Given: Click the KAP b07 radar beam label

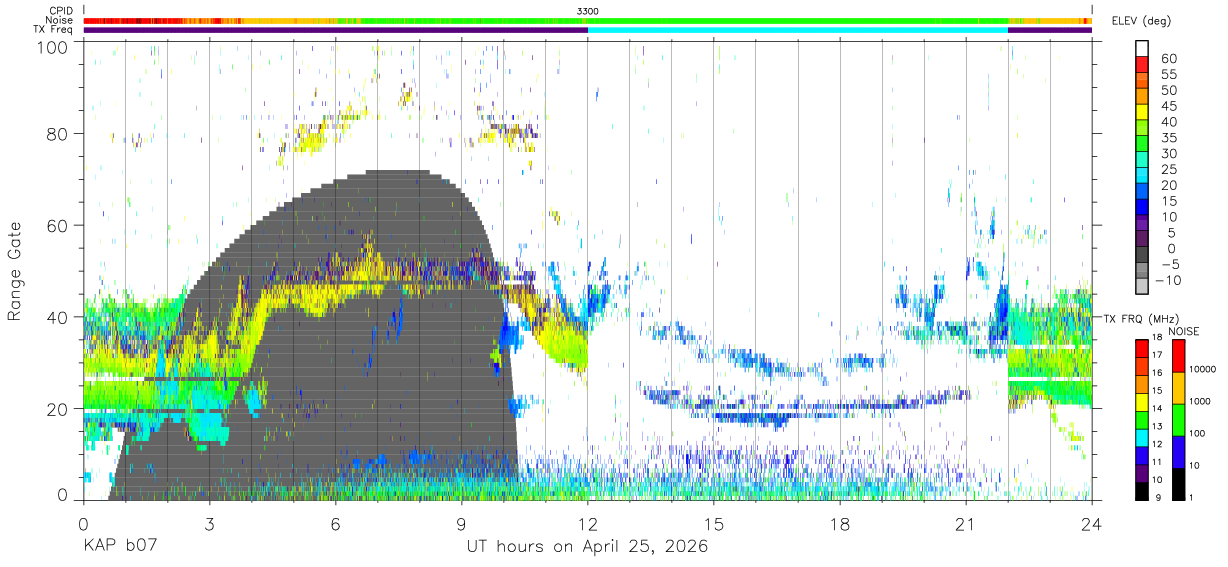Looking at the screenshot, I should point(119,547).
